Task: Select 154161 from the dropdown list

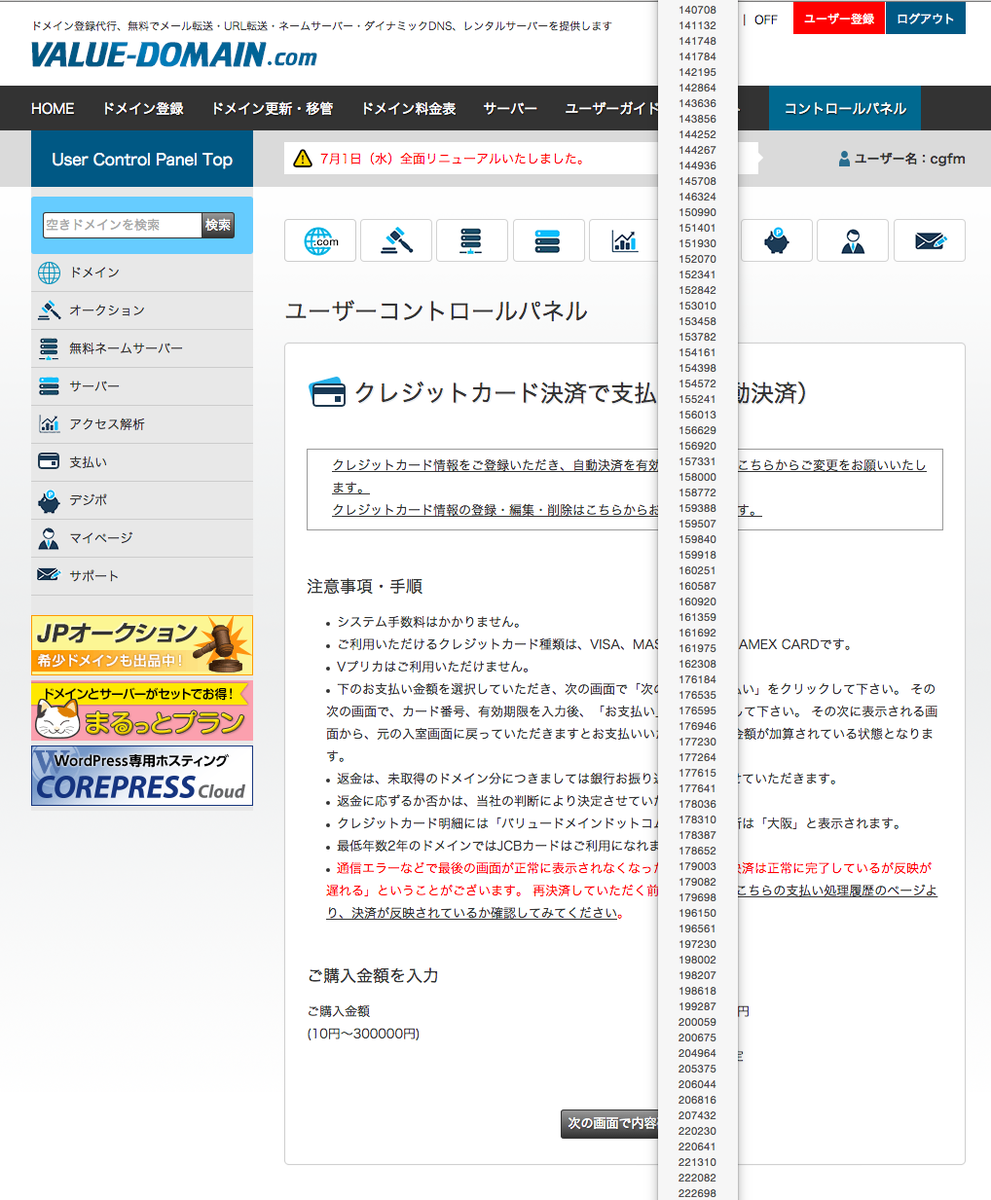Action: pyautogui.click(x=697, y=352)
